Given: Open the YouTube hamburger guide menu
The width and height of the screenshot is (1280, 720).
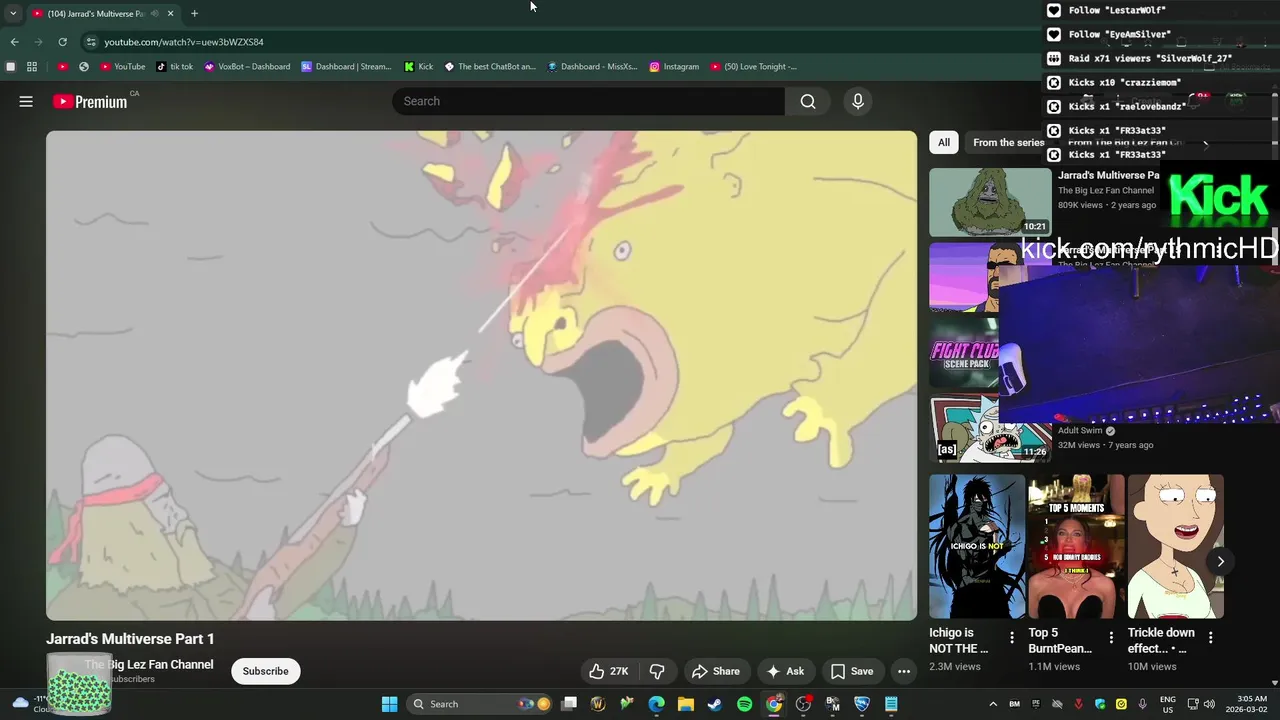Looking at the screenshot, I should [x=26, y=101].
